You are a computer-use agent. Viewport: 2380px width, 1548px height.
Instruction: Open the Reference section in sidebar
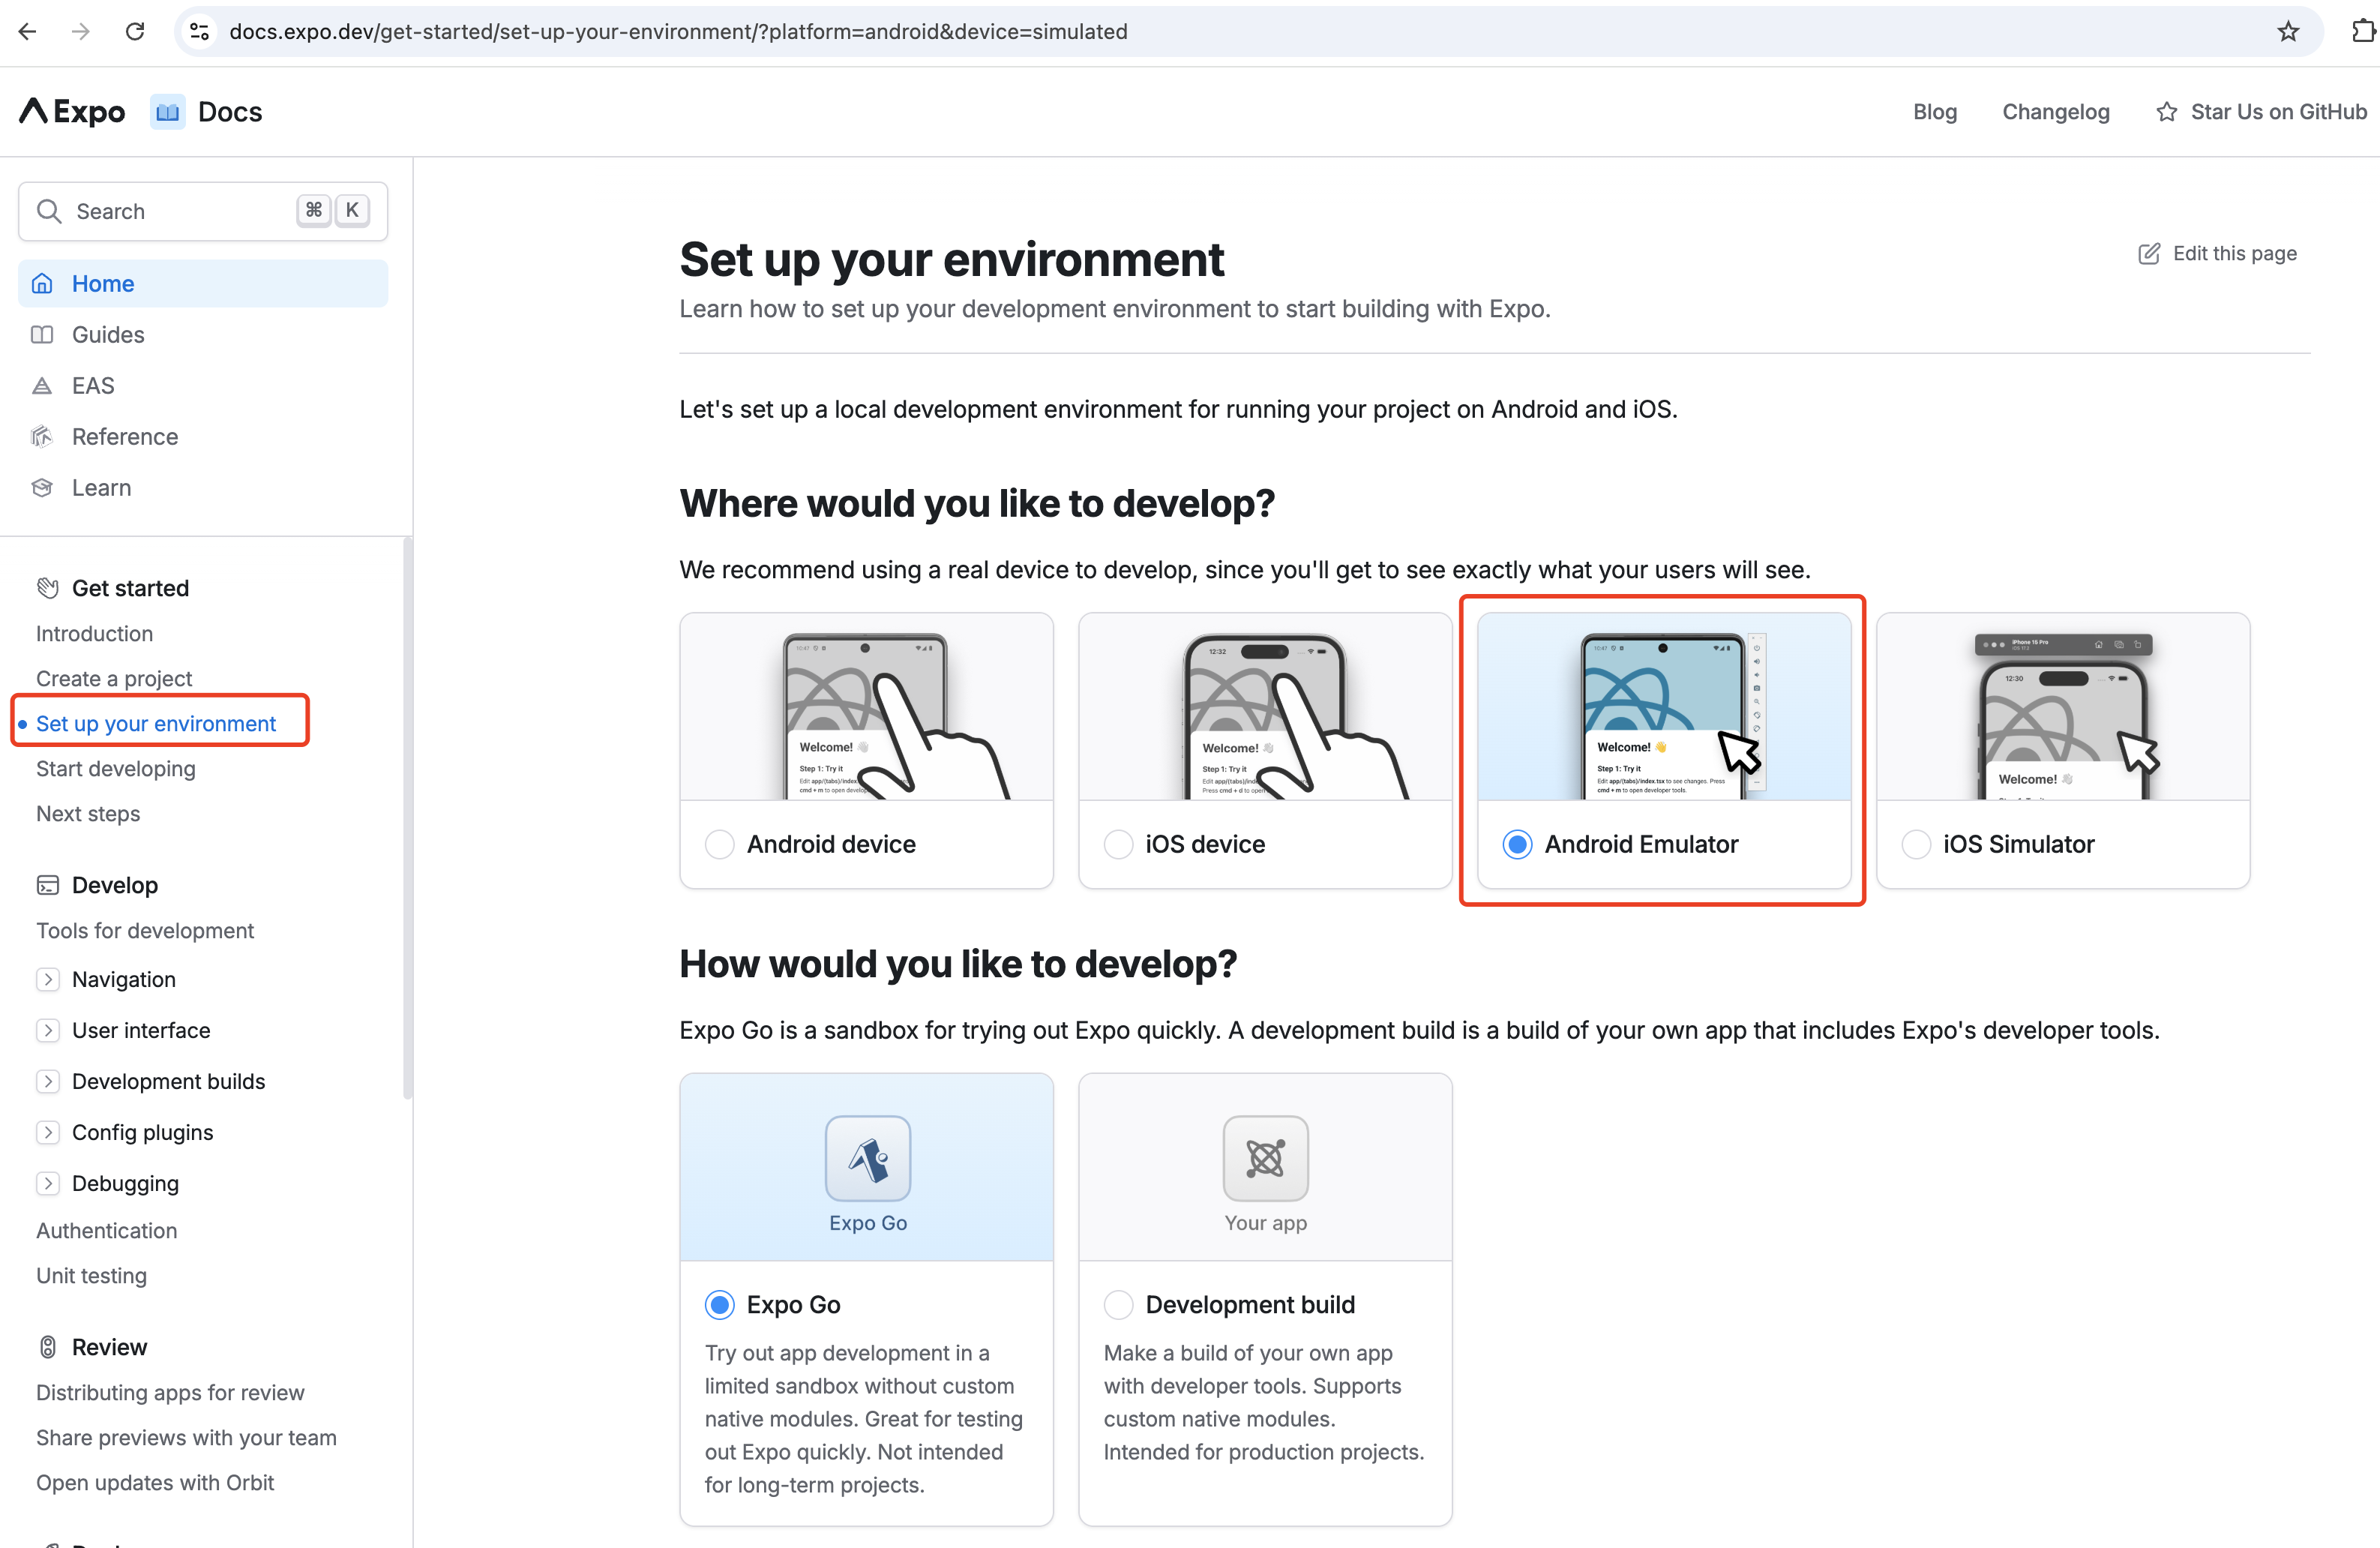[x=124, y=436]
